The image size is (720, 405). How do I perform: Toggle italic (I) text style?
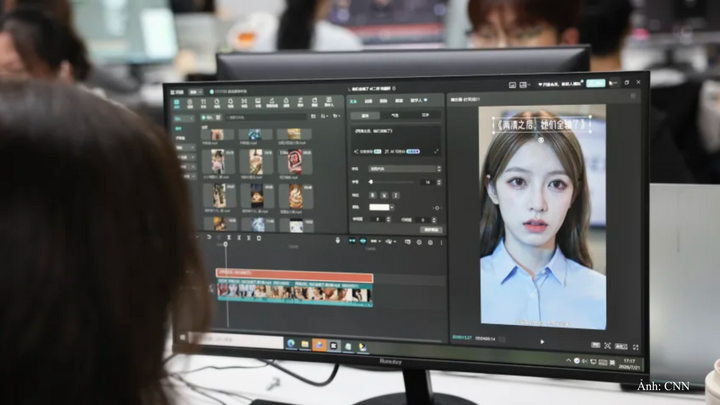click(396, 195)
